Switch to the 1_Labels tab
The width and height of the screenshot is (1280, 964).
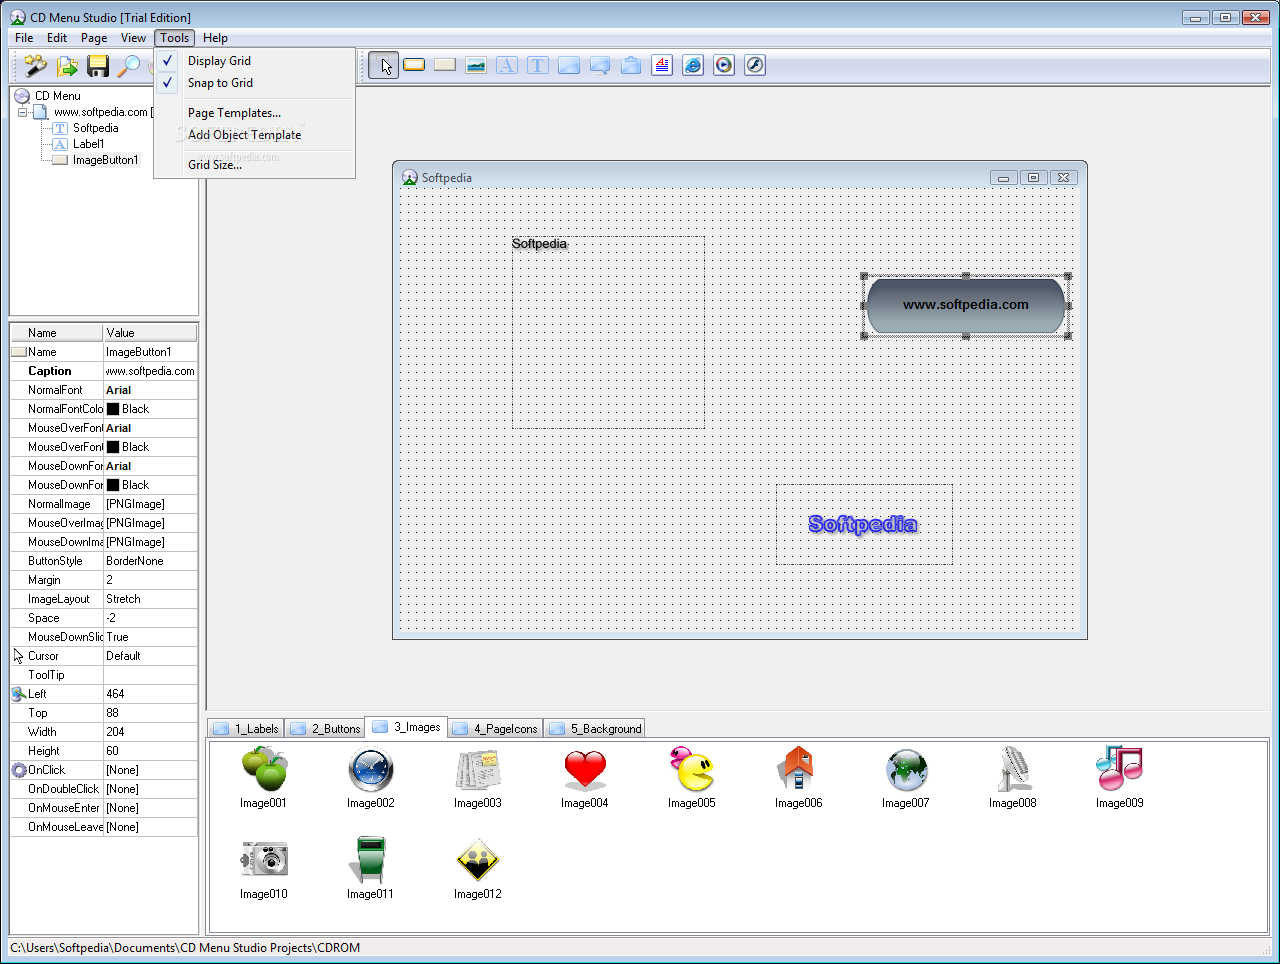(246, 729)
